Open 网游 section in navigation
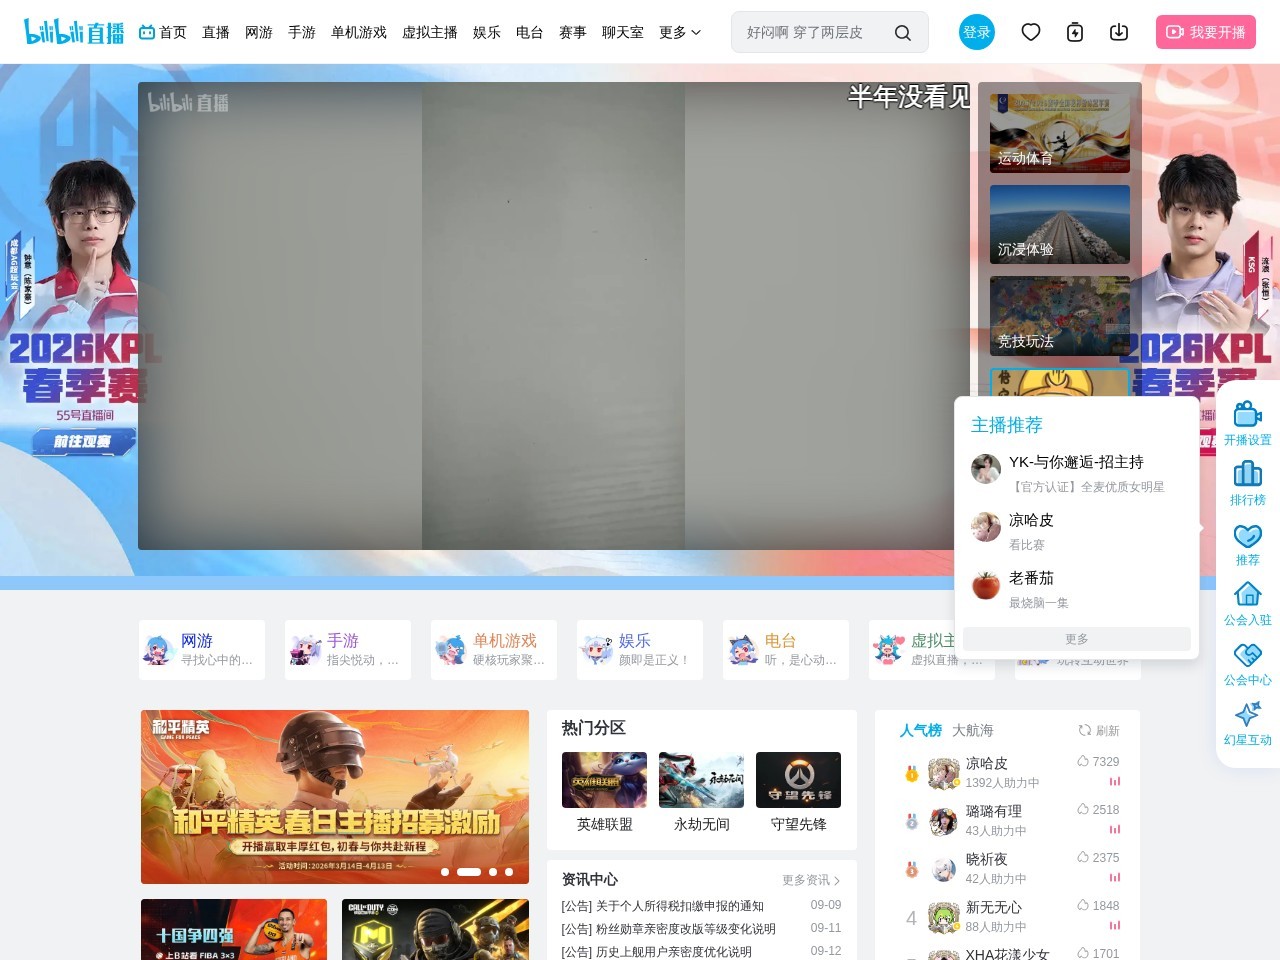Image resolution: width=1280 pixels, height=960 pixels. [259, 31]
